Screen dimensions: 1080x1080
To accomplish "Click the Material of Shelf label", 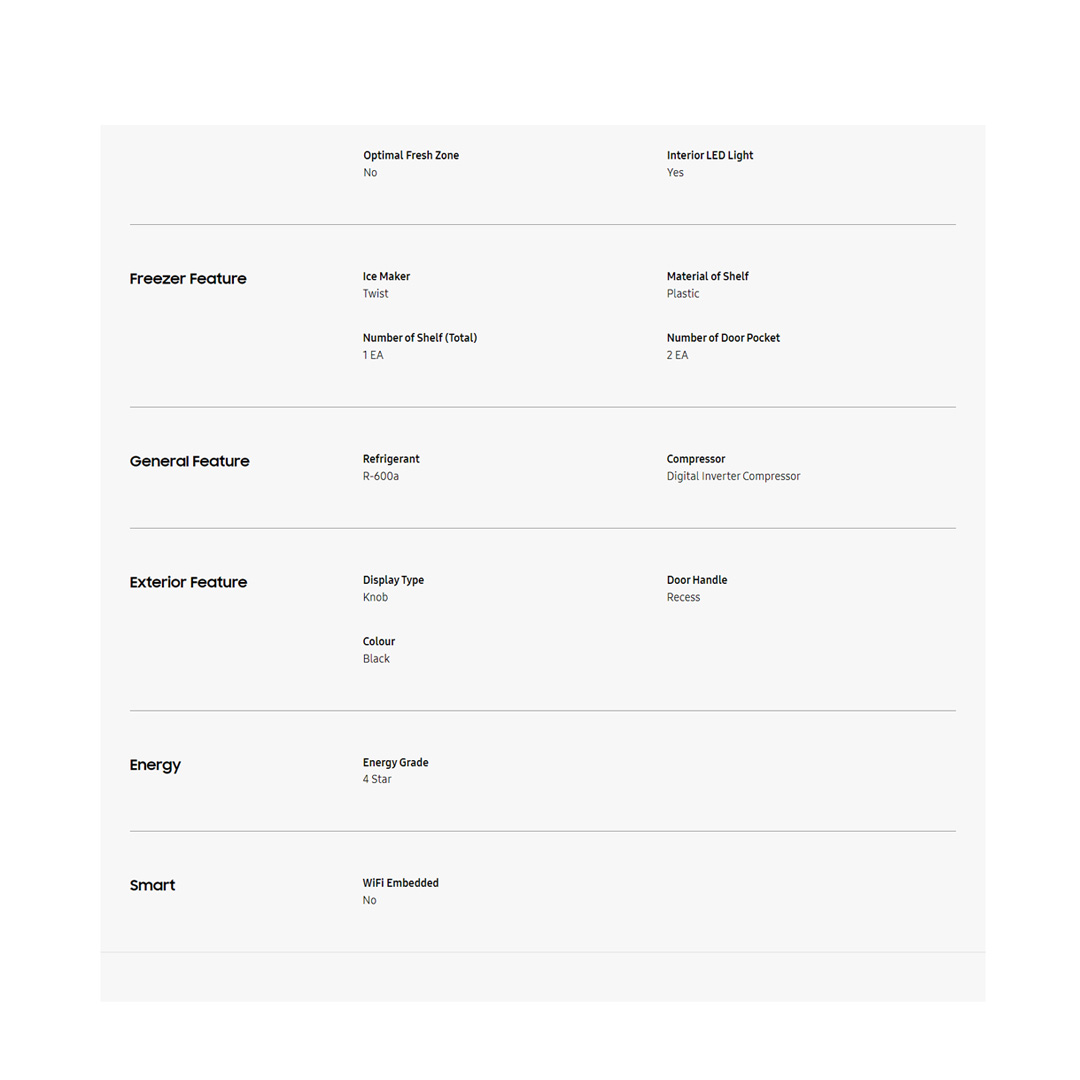I will 707,276.
